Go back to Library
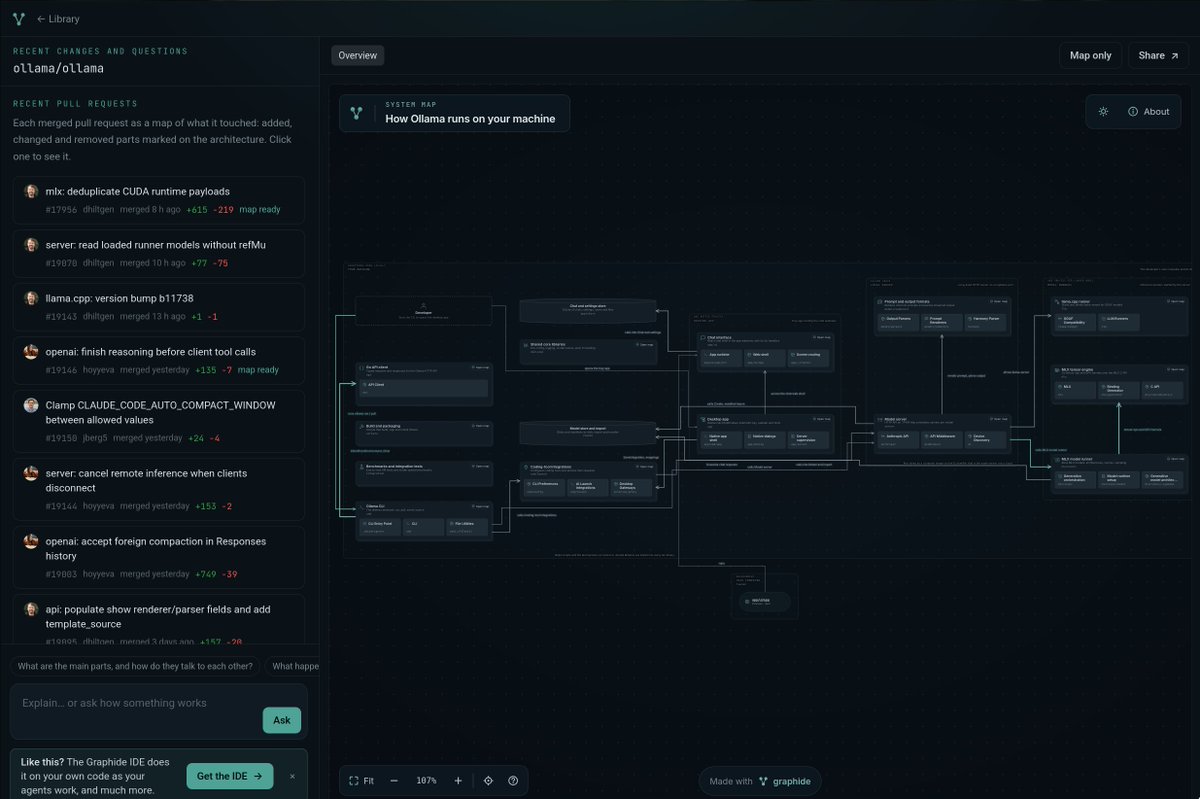The height and width of the screenshot is (799, 1200). click(57, 19)
